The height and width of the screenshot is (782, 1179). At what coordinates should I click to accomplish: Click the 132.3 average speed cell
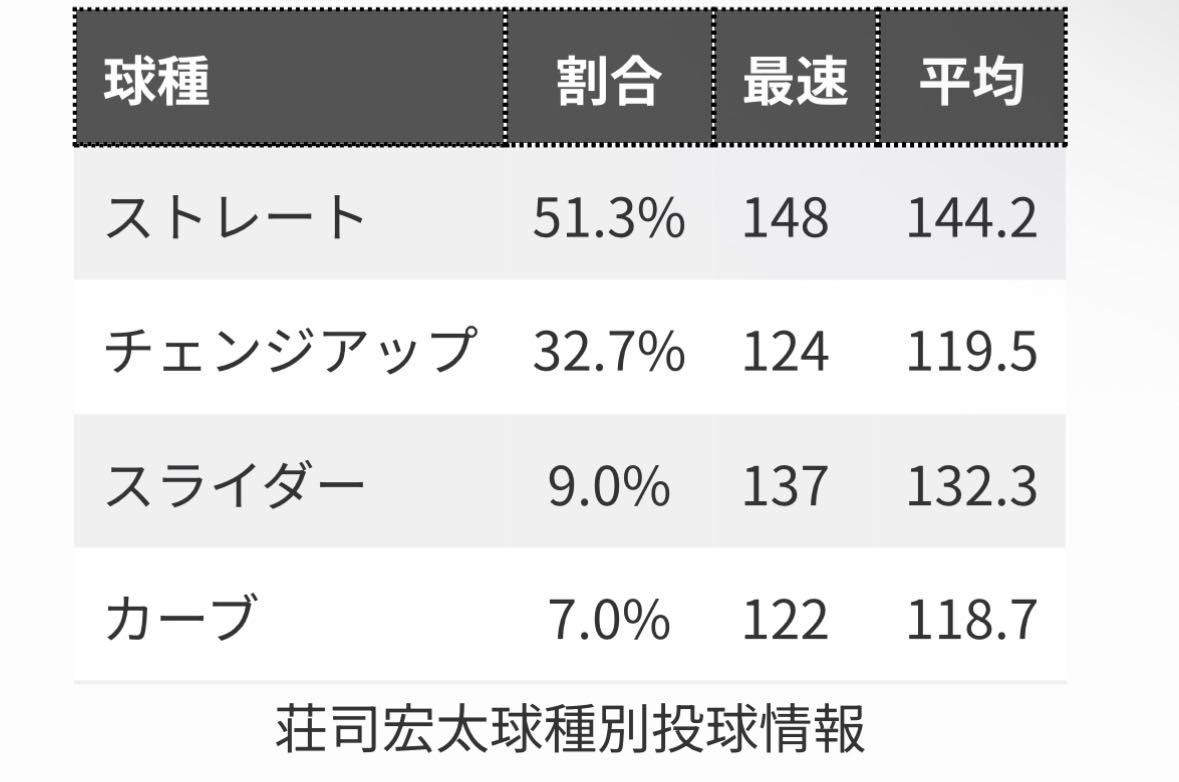click(971, 485)
